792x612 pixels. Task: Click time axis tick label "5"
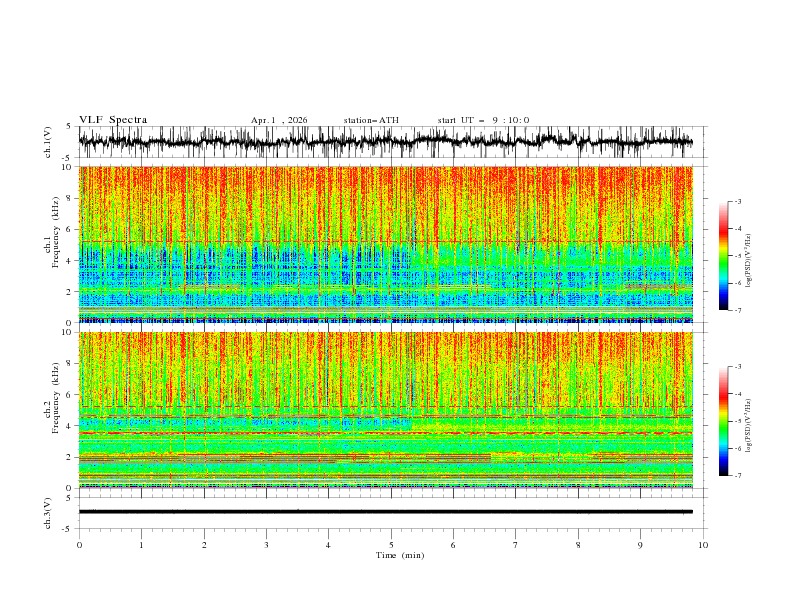(391, 545)
